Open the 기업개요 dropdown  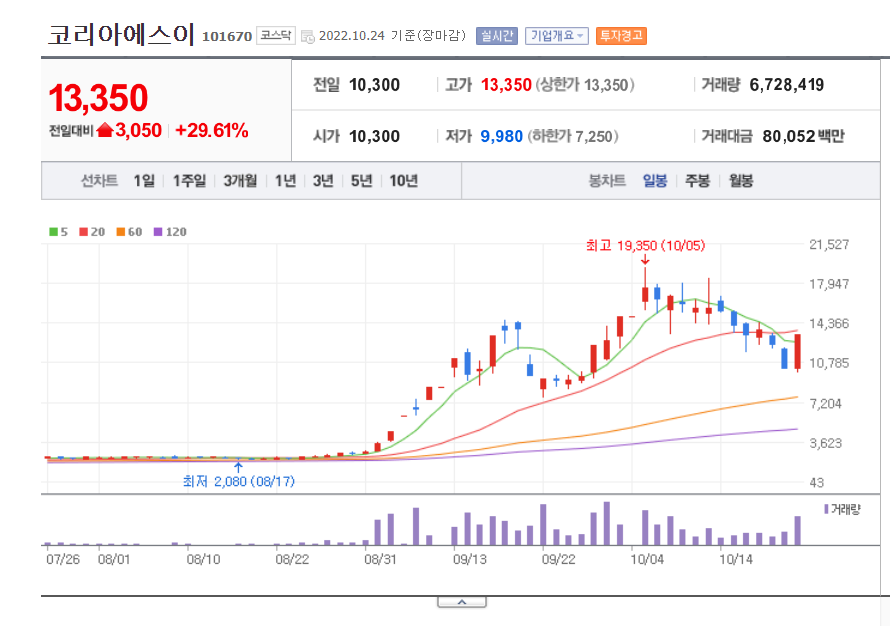click(556, 36)
